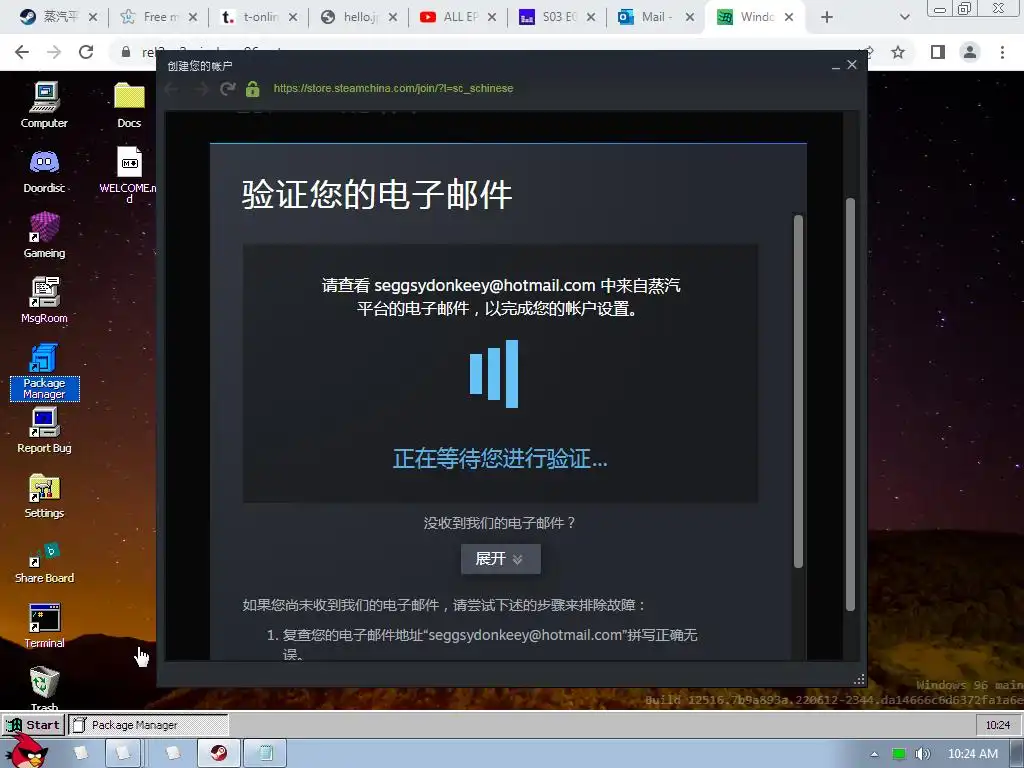Click the Angry Birds start orb

(26, 751)
